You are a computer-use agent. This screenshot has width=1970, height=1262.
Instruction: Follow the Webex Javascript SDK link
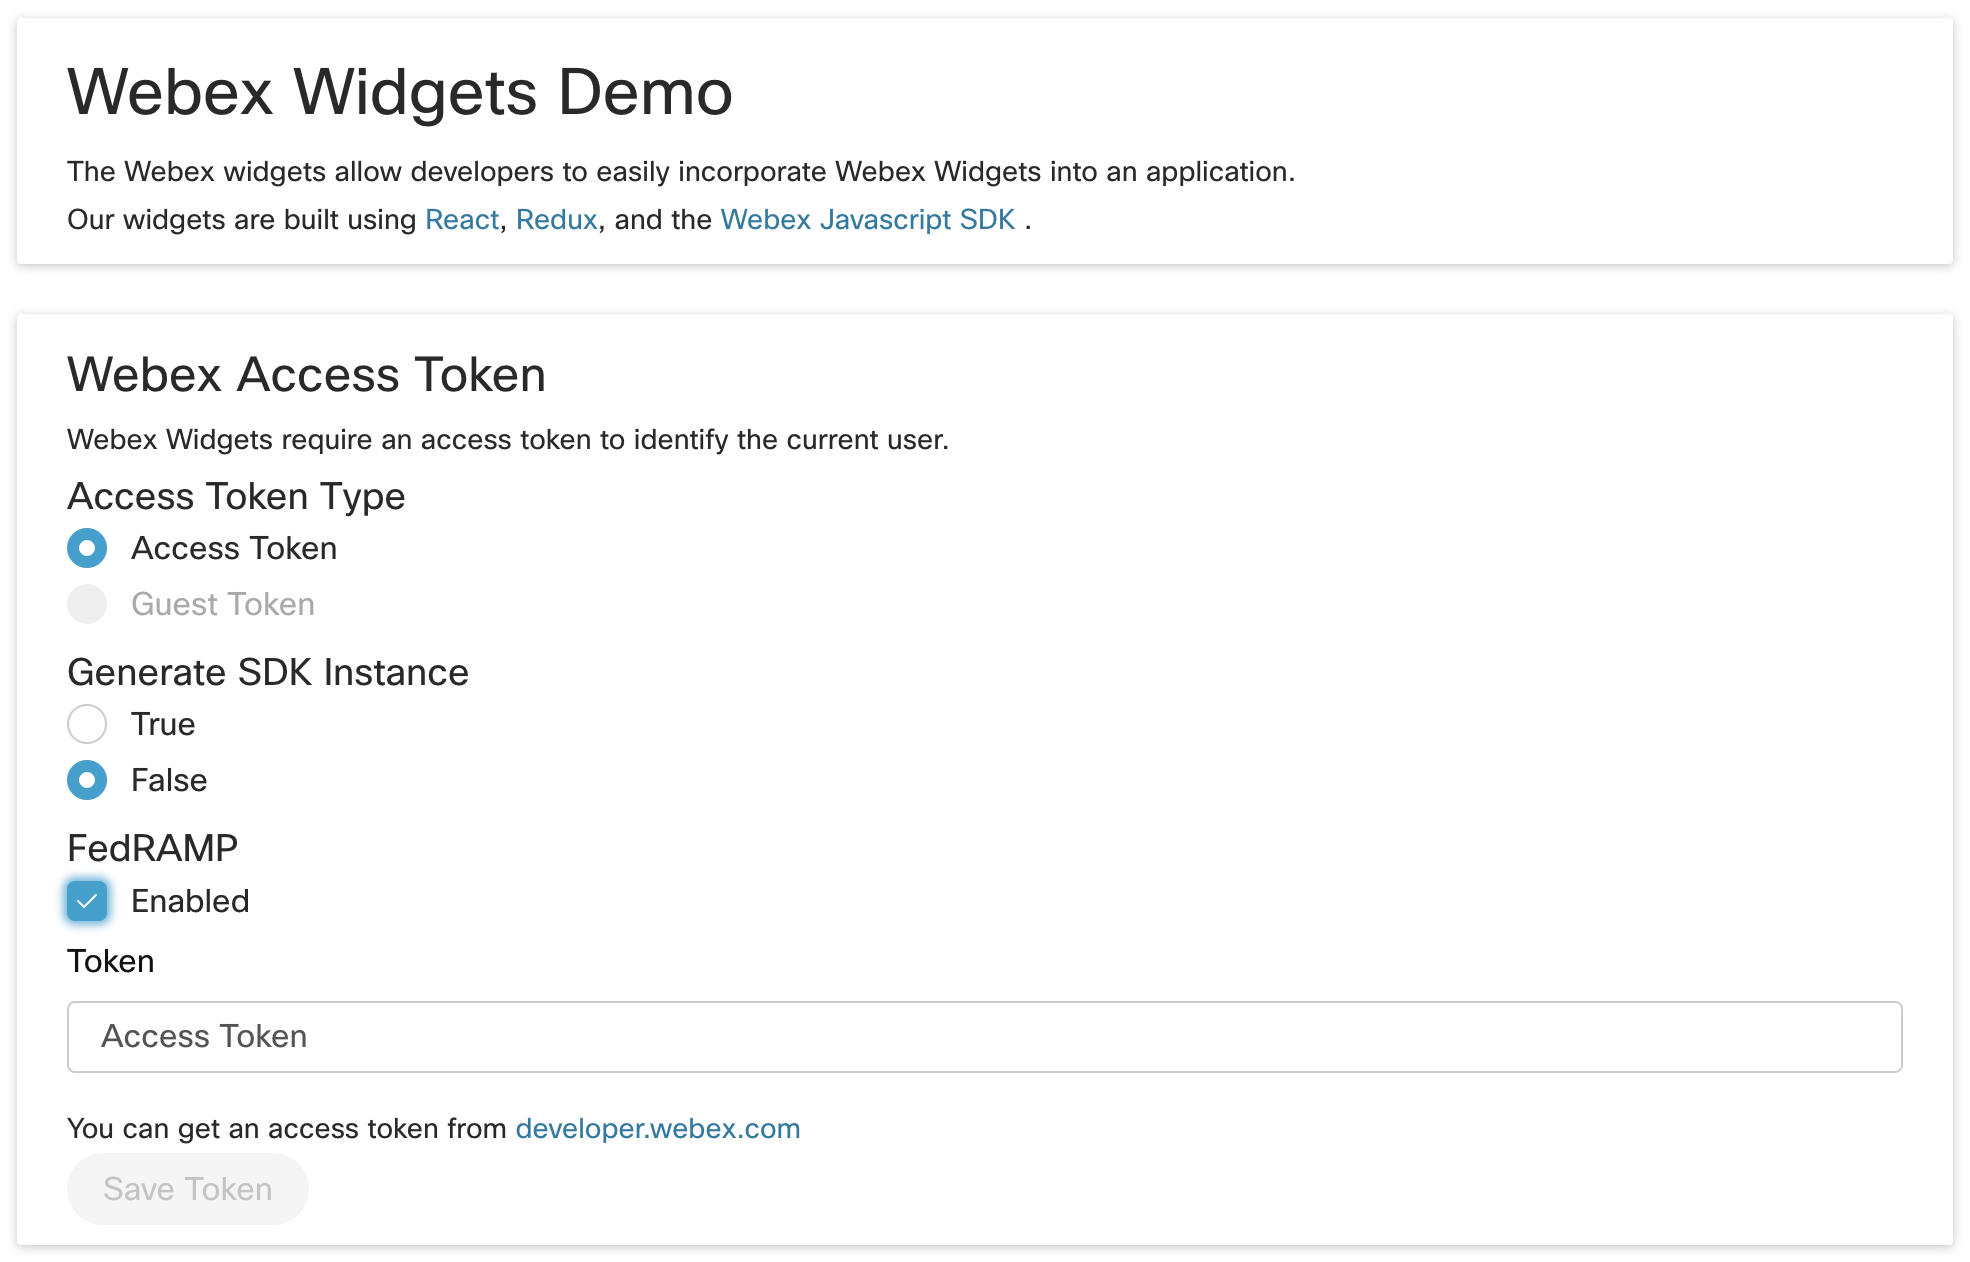(x=867, y=220)
